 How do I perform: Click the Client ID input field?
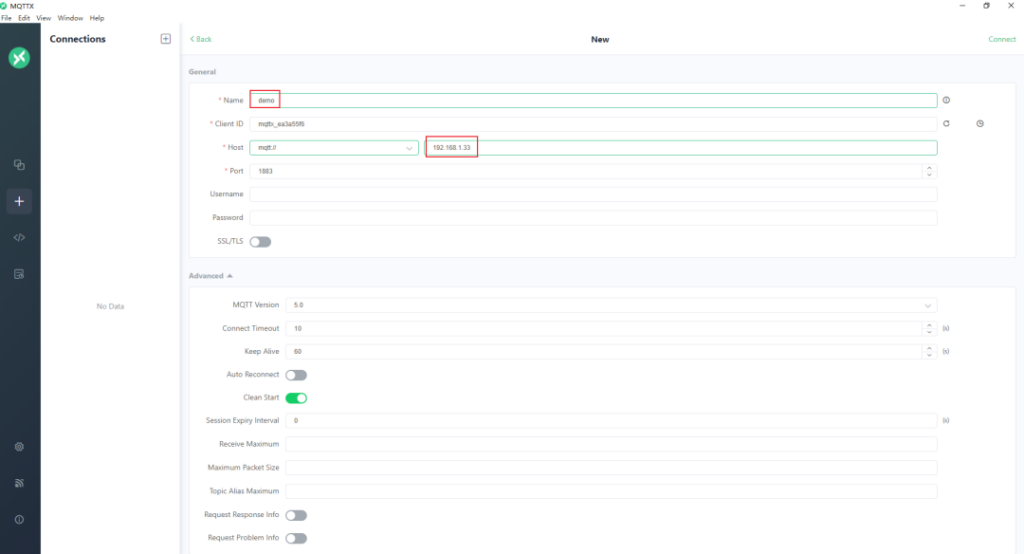pos(593,123)
